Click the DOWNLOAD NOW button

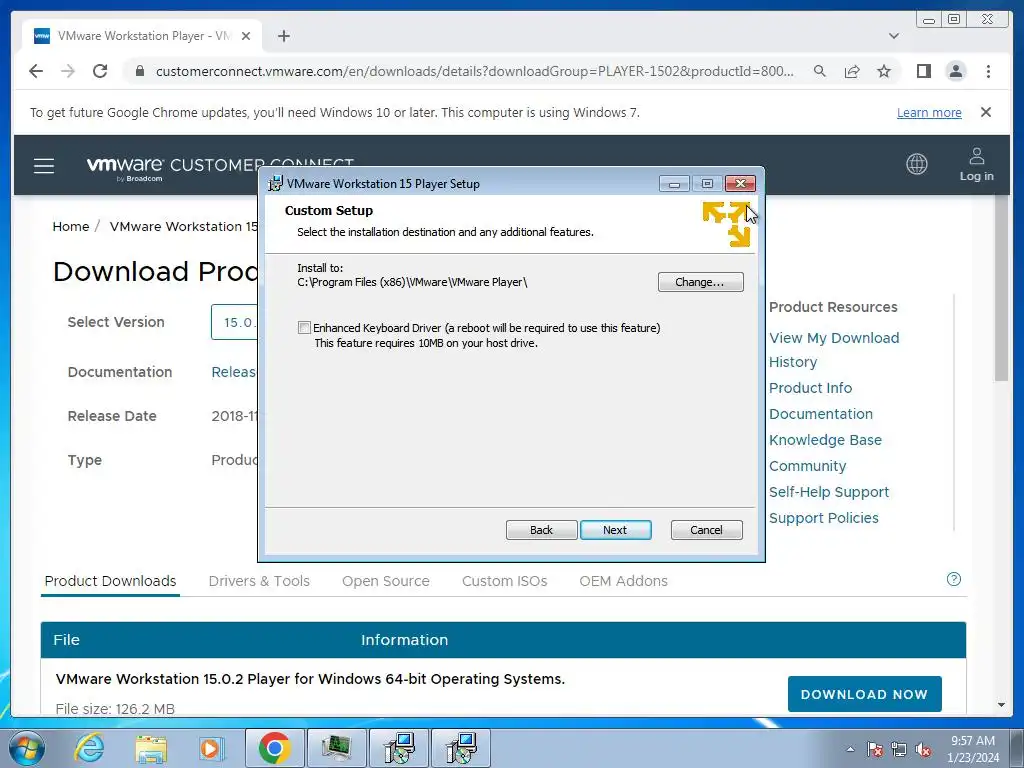(865, 694)
